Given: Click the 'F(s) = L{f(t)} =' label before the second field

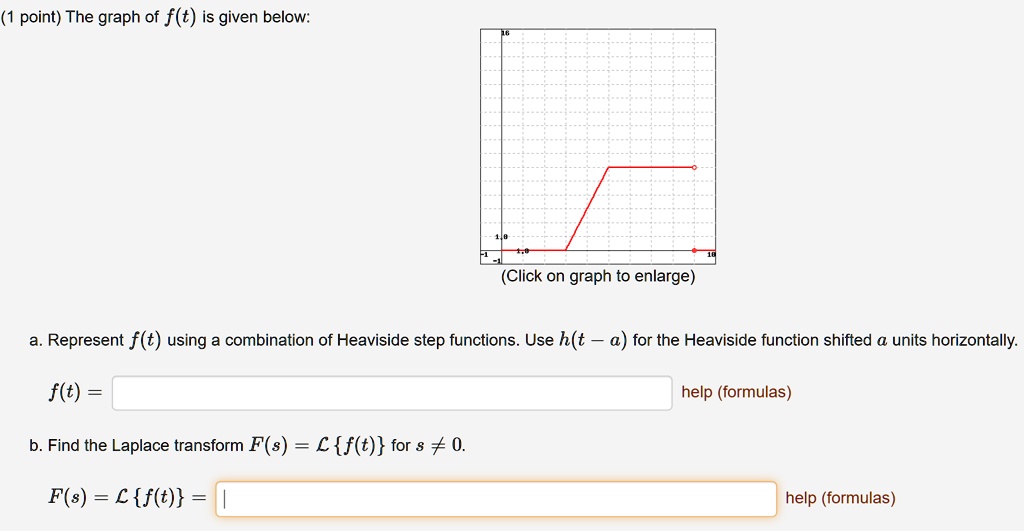Looking at the screenshot, I should (127, 498).
